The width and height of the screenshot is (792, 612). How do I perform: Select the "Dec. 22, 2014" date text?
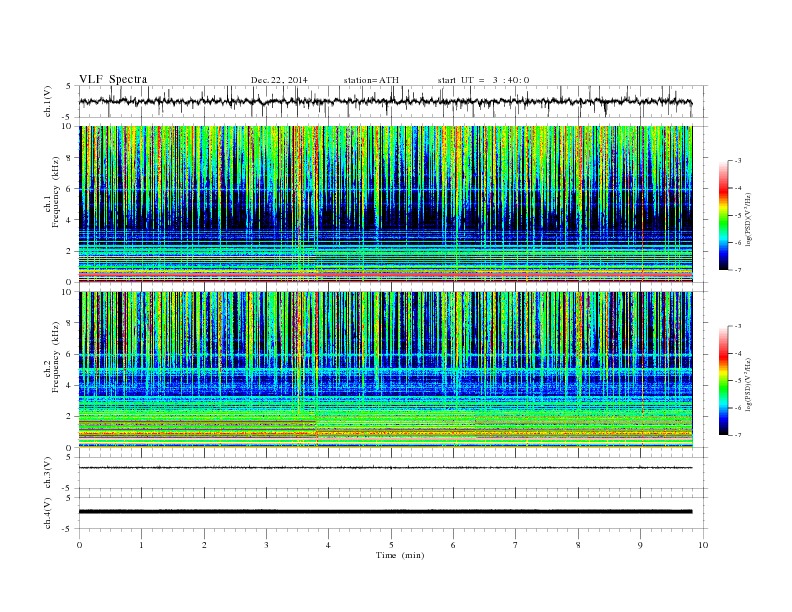click(x=279, y=80)
